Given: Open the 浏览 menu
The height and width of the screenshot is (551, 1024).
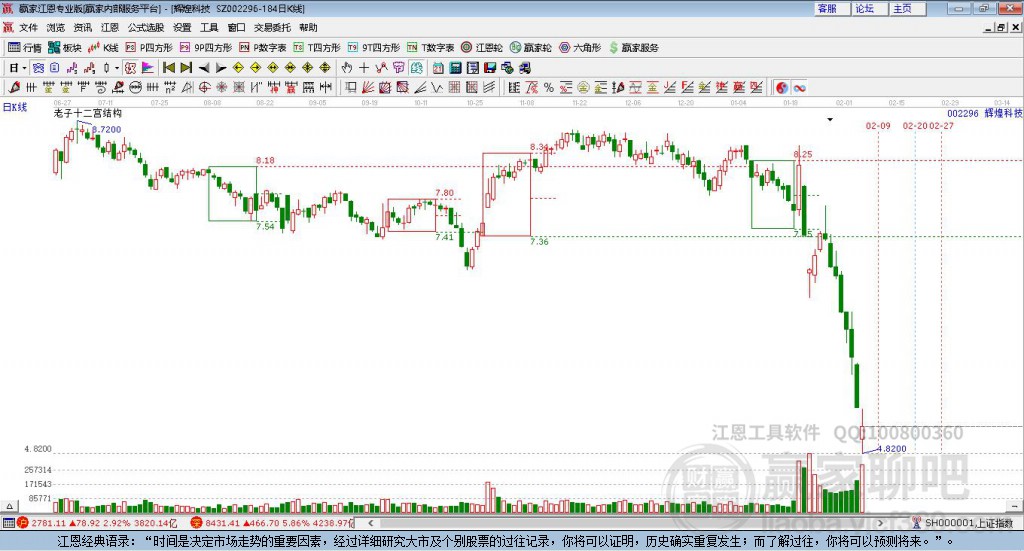Looking at the screenshot, I should pyautogui.click(x=56, y=27).
